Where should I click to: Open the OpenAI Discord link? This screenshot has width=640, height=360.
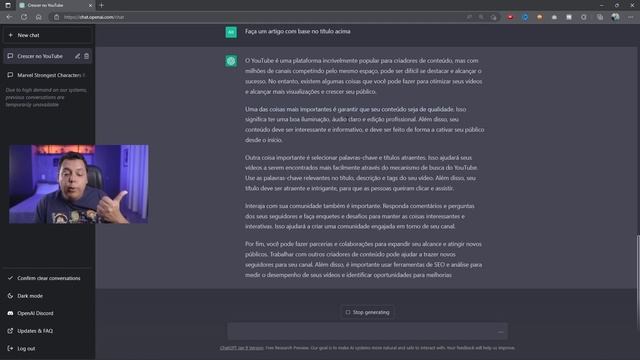click(47, 313)
